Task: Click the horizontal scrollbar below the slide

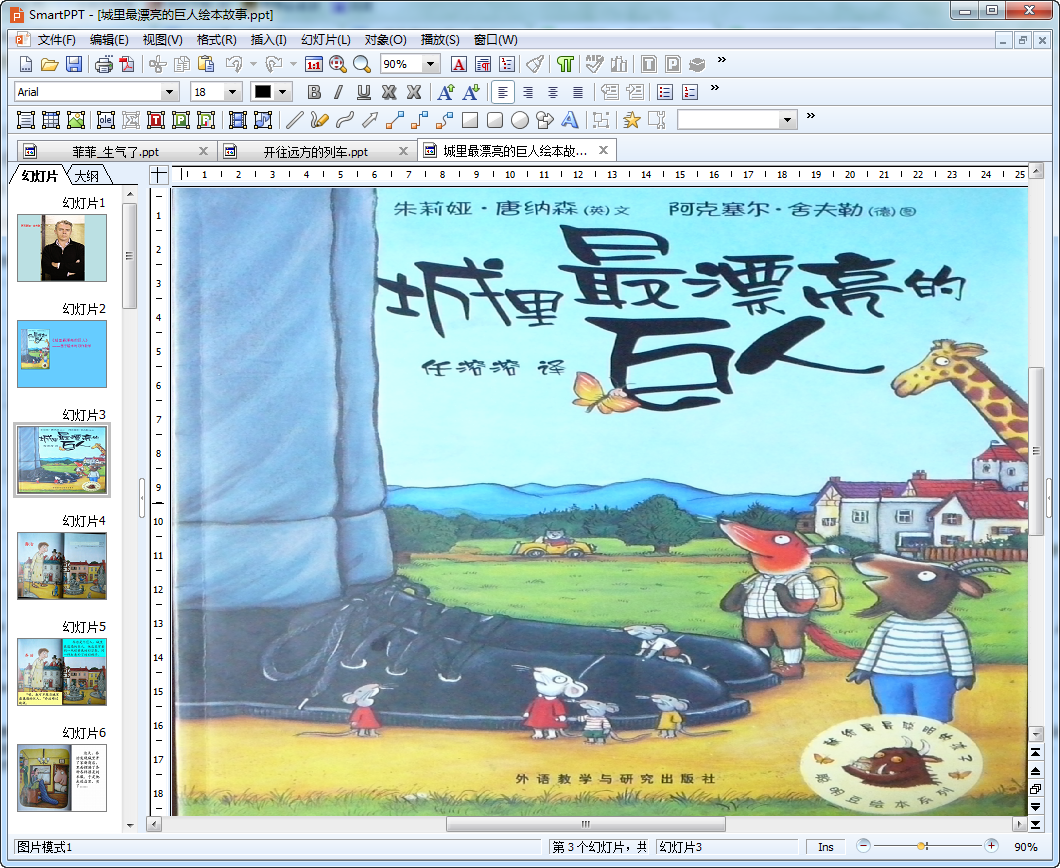Action: pyautogui.click(x=585, y=824)
